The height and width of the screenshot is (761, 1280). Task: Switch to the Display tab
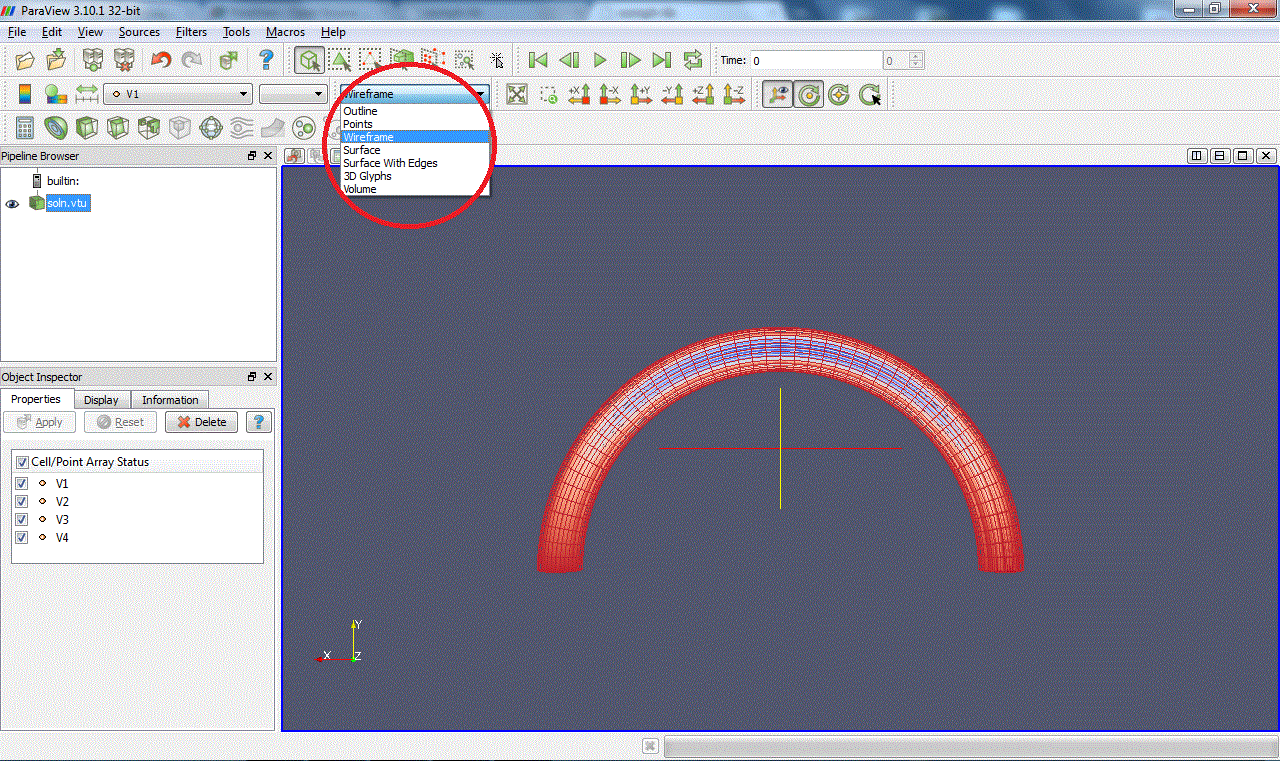(x=101, y=400)
